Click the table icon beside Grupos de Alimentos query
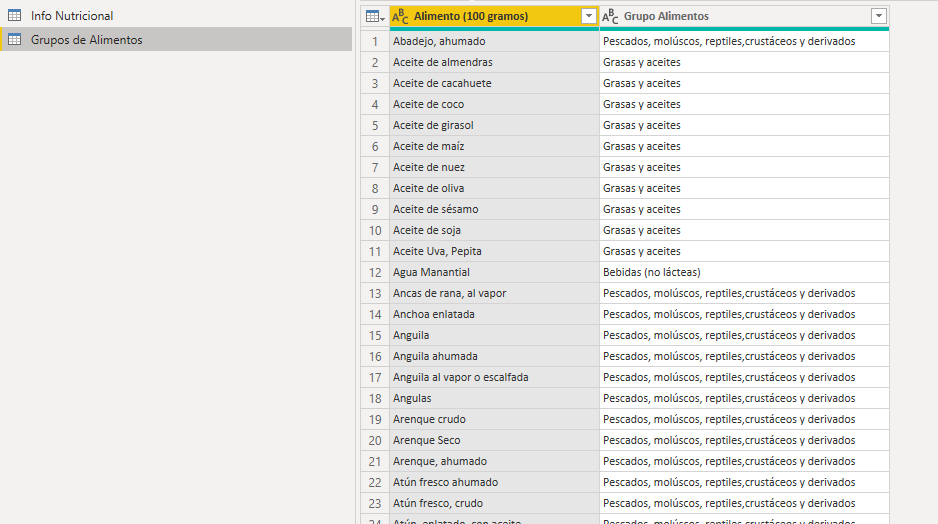Viewport: 938px width, 524px height. click(x=14, y=39)
